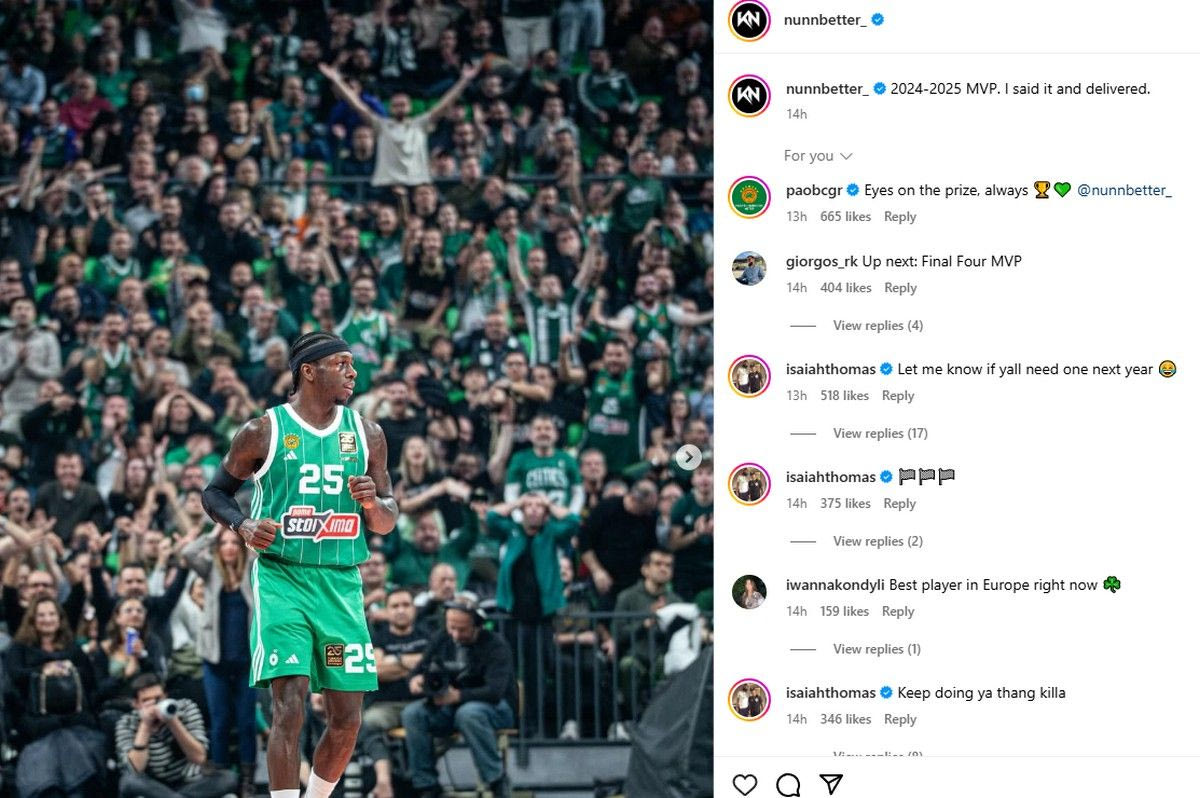Screen dimensions: 1200x798
Task: Expand 'View replies (17)' under isaiahthomas comment
Action: 880,434
